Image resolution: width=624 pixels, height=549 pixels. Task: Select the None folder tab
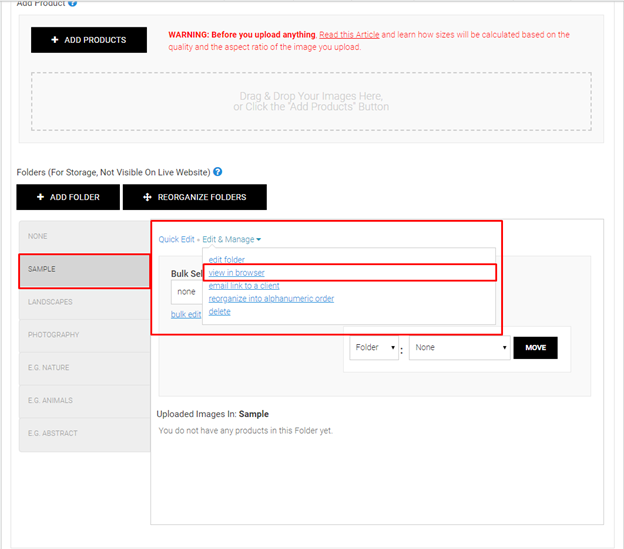[84, 236]
